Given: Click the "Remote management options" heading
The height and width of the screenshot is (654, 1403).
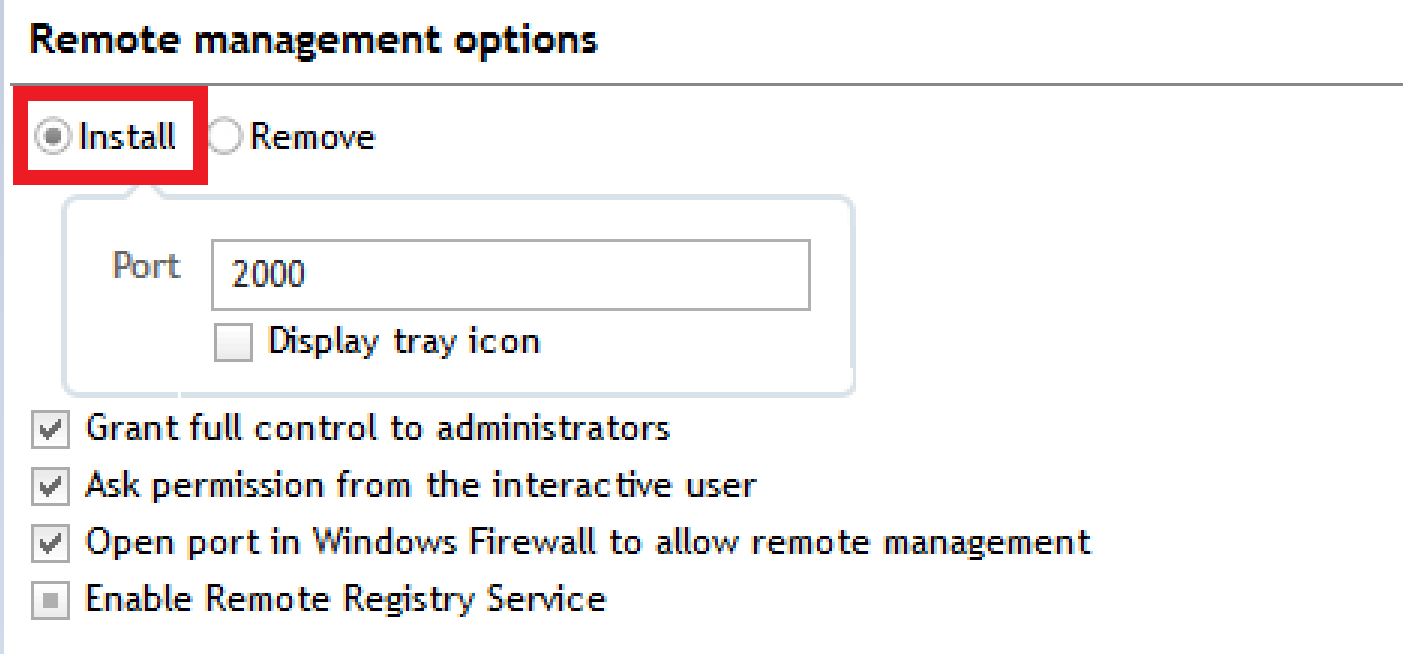Looking at the screenshot, I should 313,41.
